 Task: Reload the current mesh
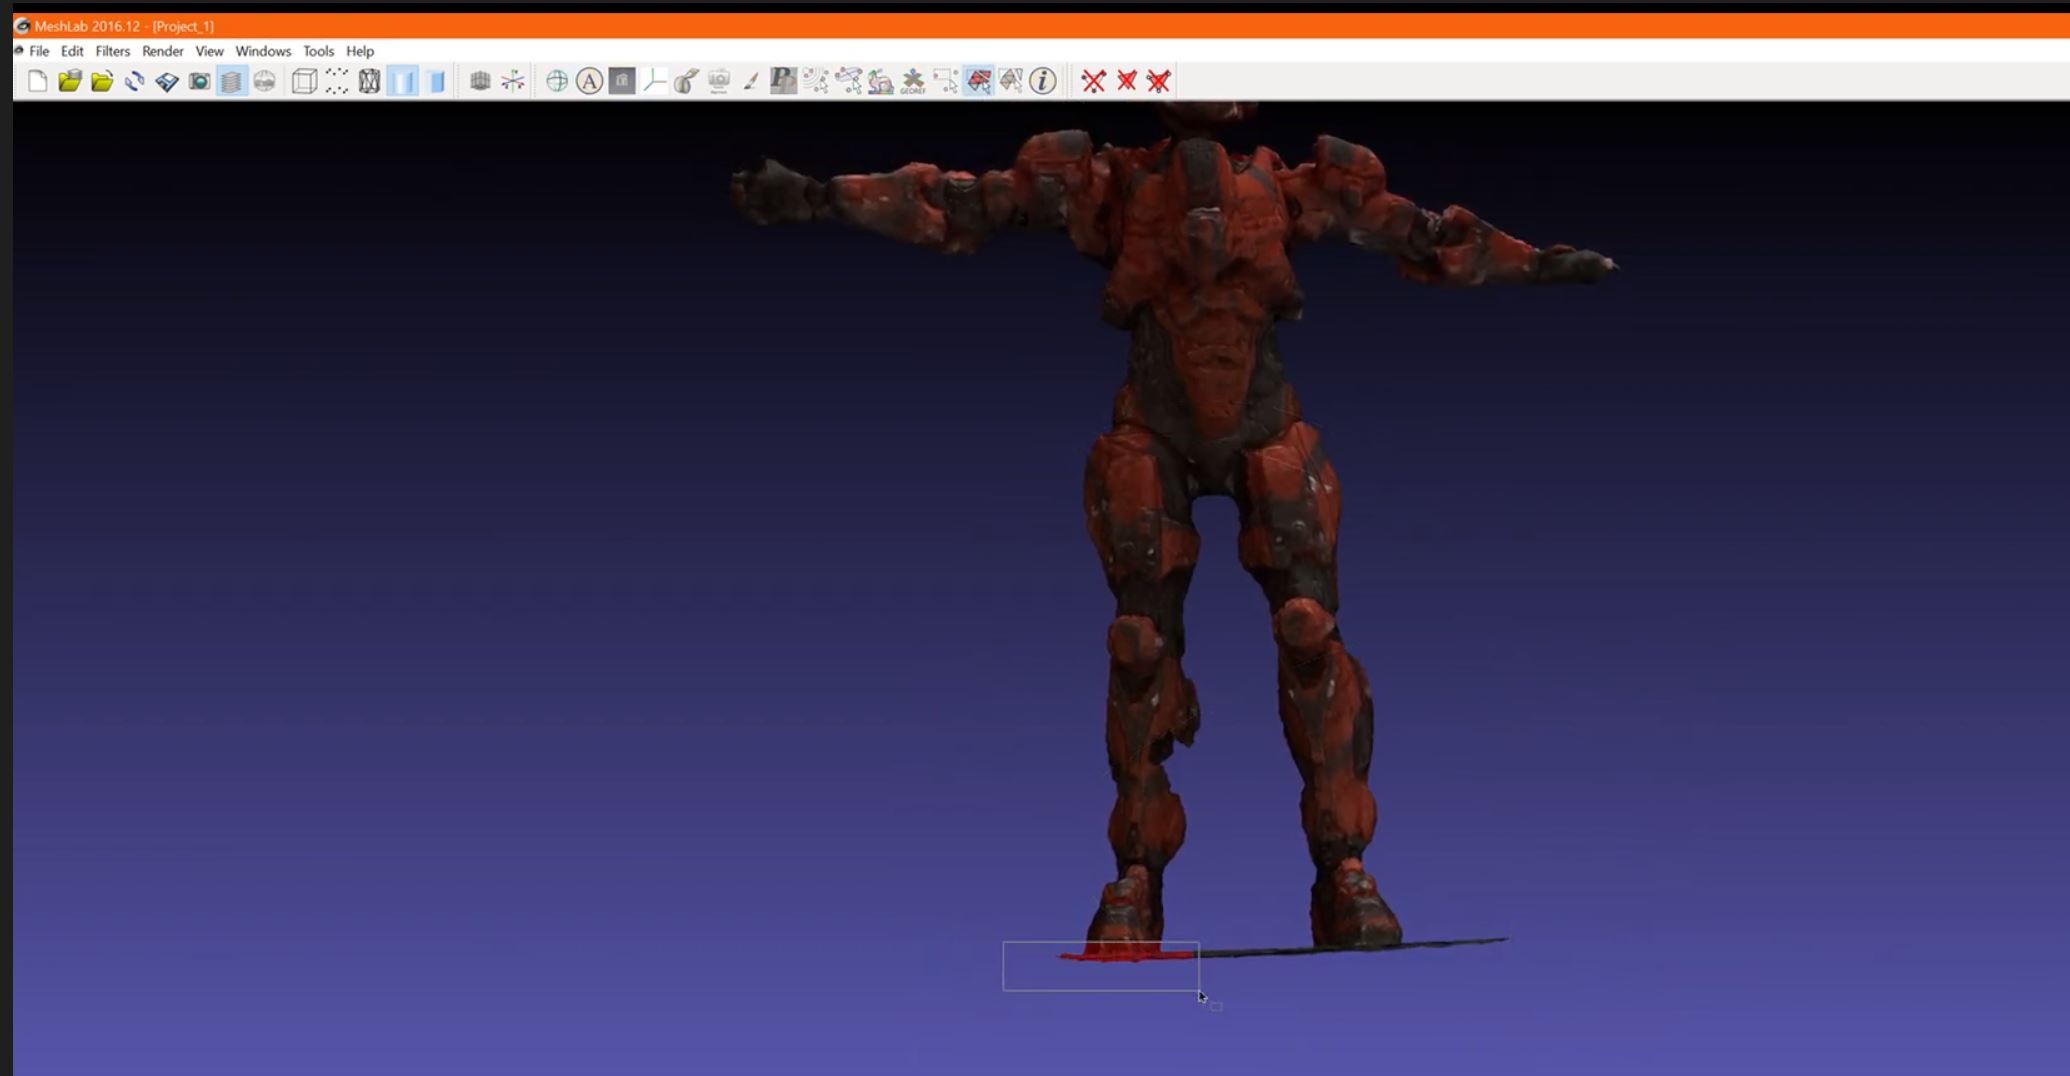pyautogui.click(x=134, y=81)
